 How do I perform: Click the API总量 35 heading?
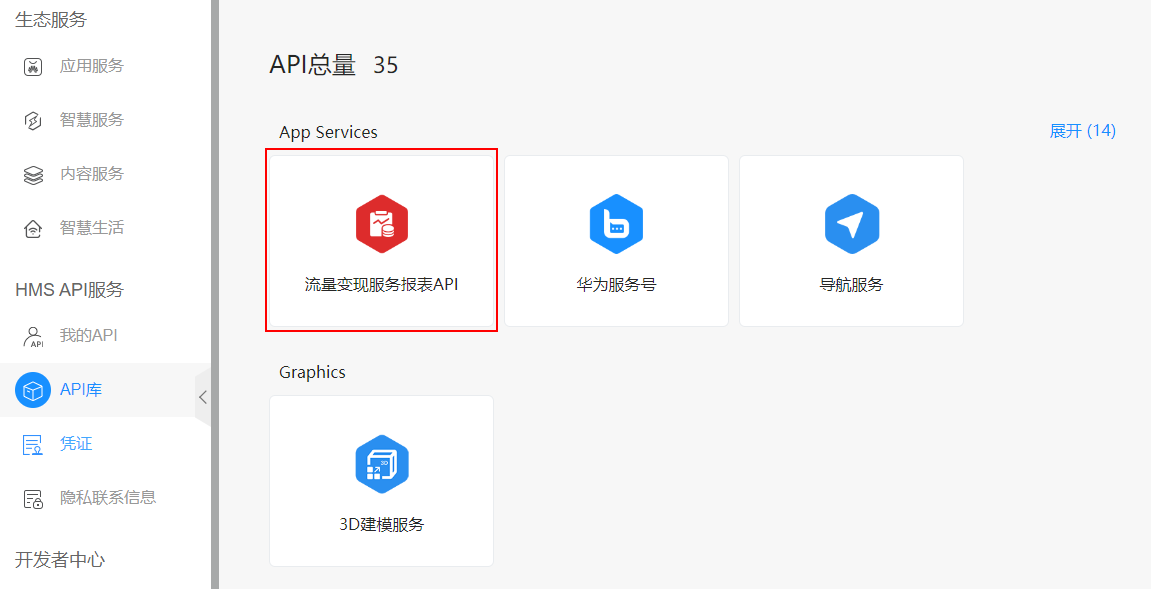[334, 65]
